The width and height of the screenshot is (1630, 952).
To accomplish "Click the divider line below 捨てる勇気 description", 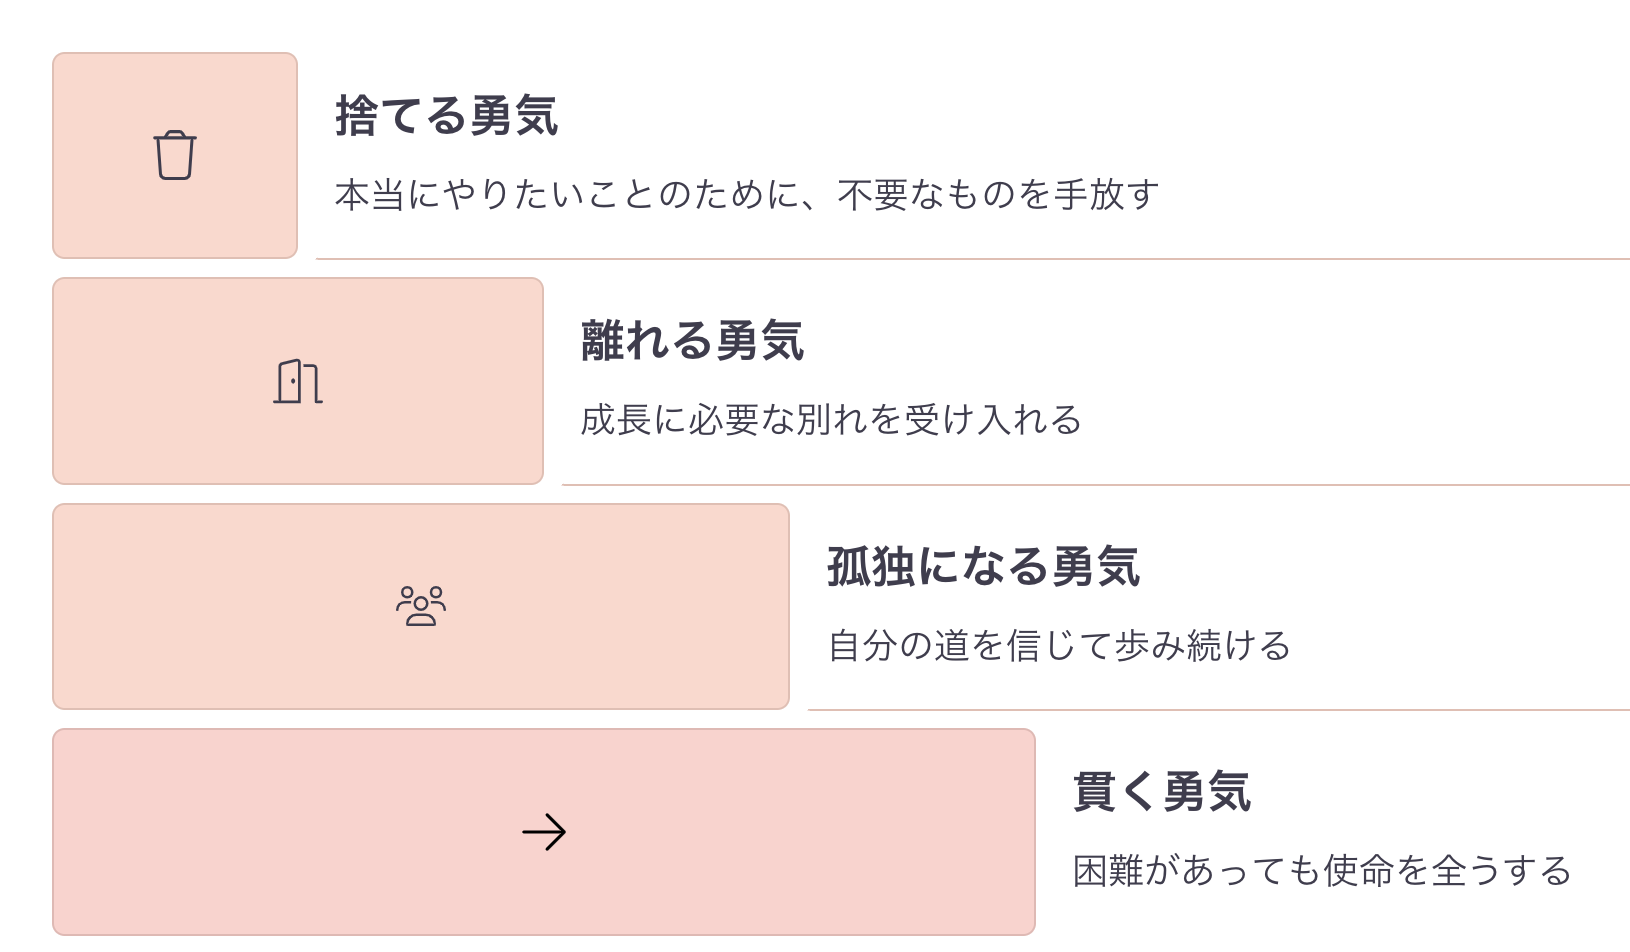I will click(973, 259).
